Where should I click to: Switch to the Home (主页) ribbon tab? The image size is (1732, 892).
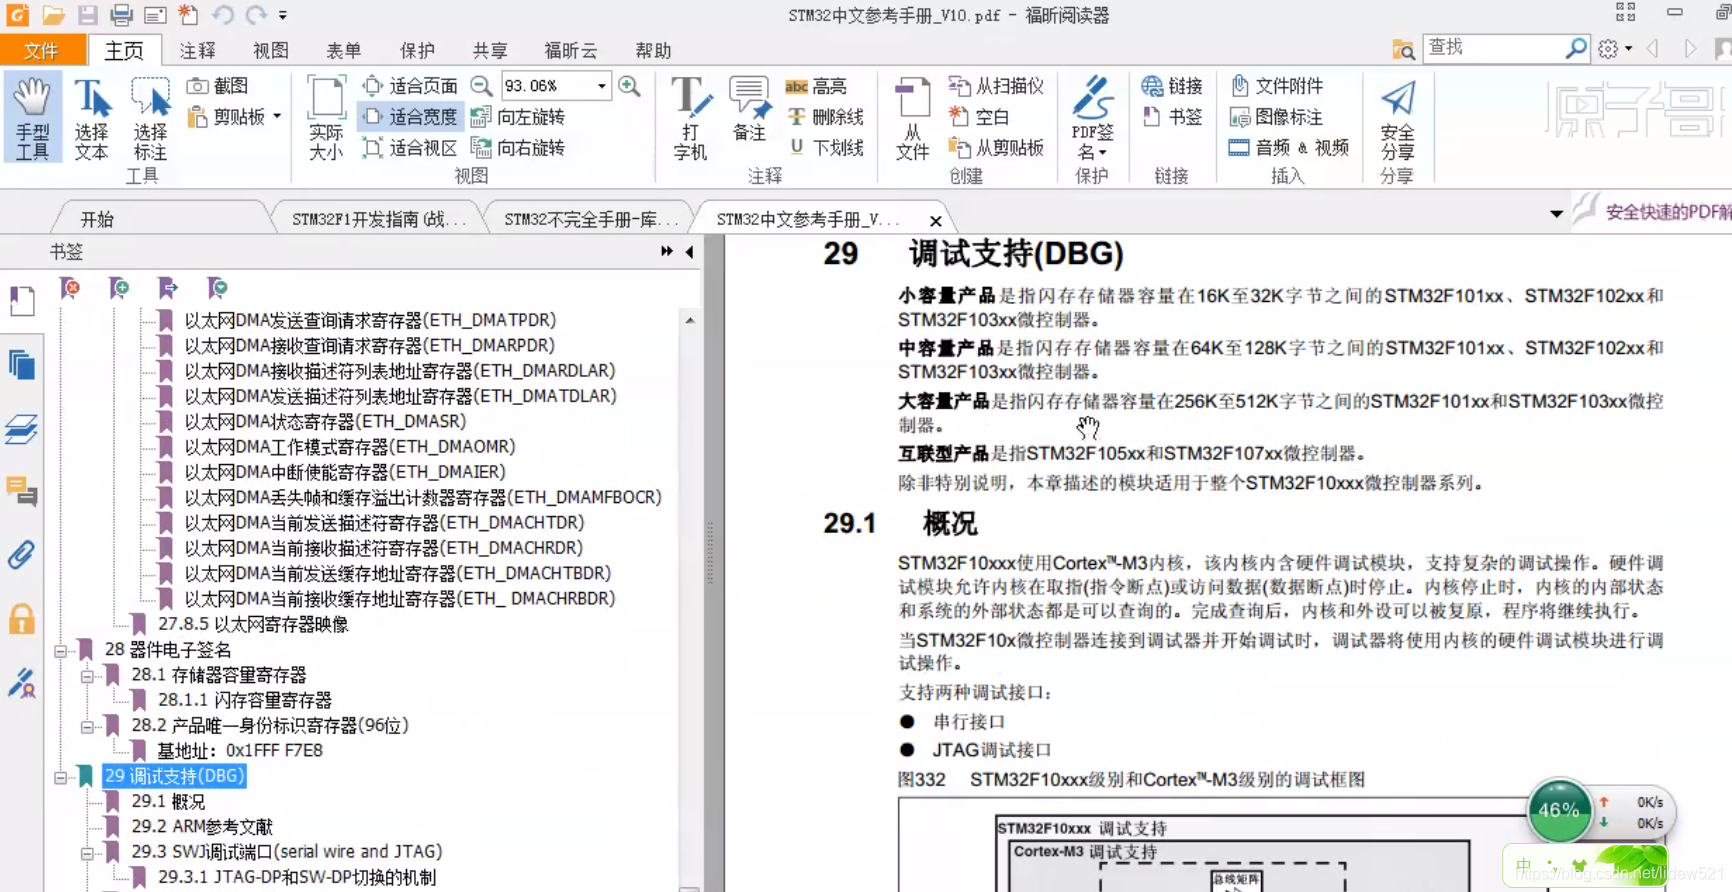point(124,50)
